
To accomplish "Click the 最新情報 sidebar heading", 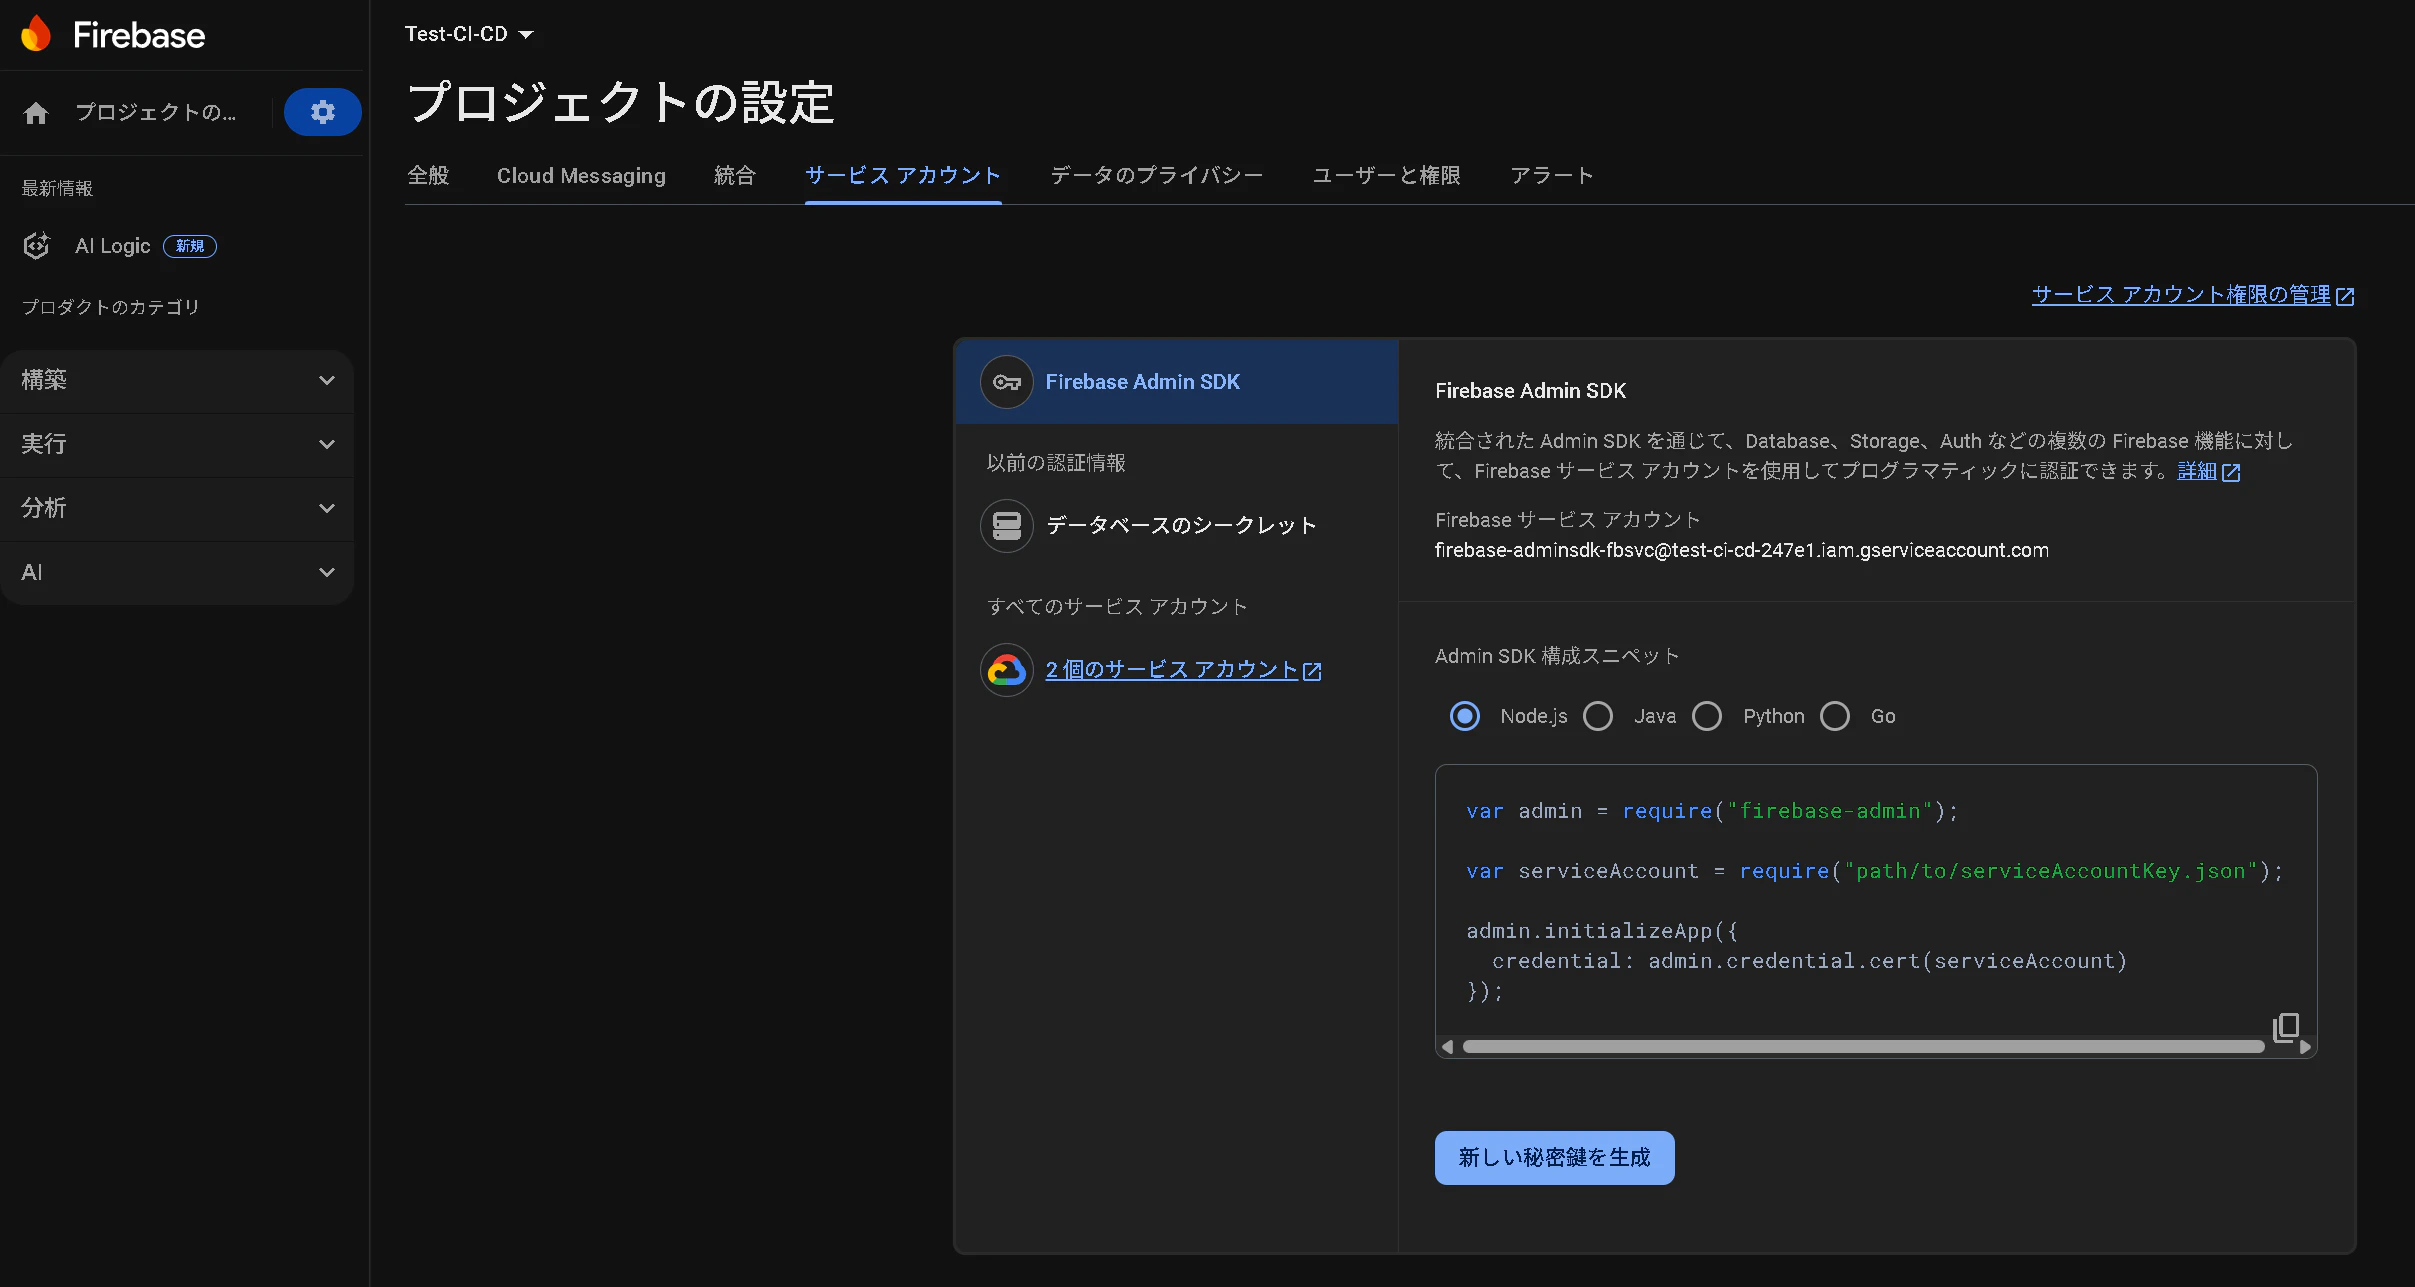I will coord(57,188).
